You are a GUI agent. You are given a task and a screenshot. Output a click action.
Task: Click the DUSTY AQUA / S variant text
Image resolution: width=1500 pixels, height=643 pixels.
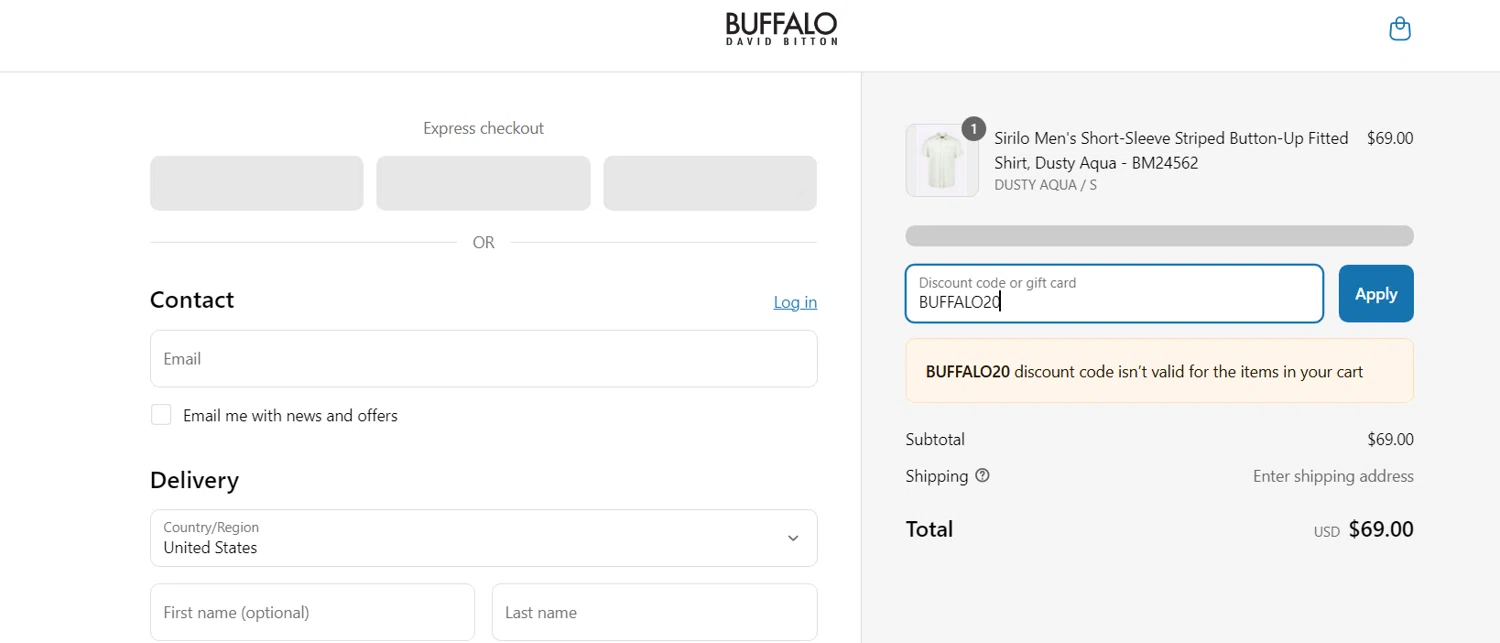[1045, 185]
